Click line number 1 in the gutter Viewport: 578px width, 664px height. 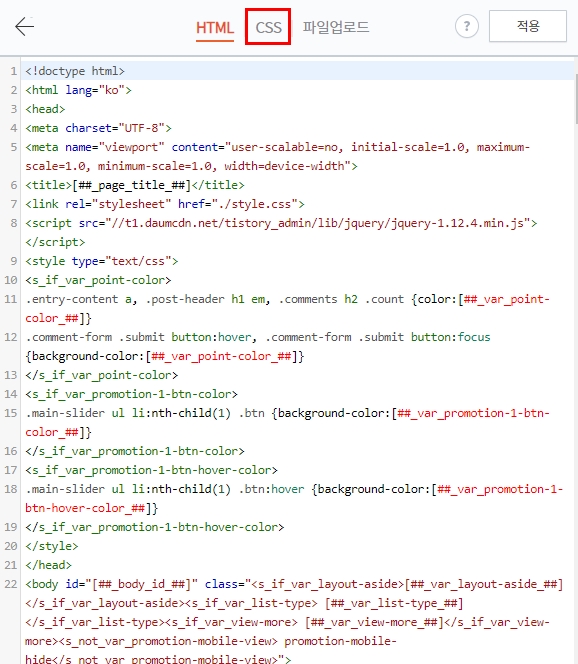[13, 71]
